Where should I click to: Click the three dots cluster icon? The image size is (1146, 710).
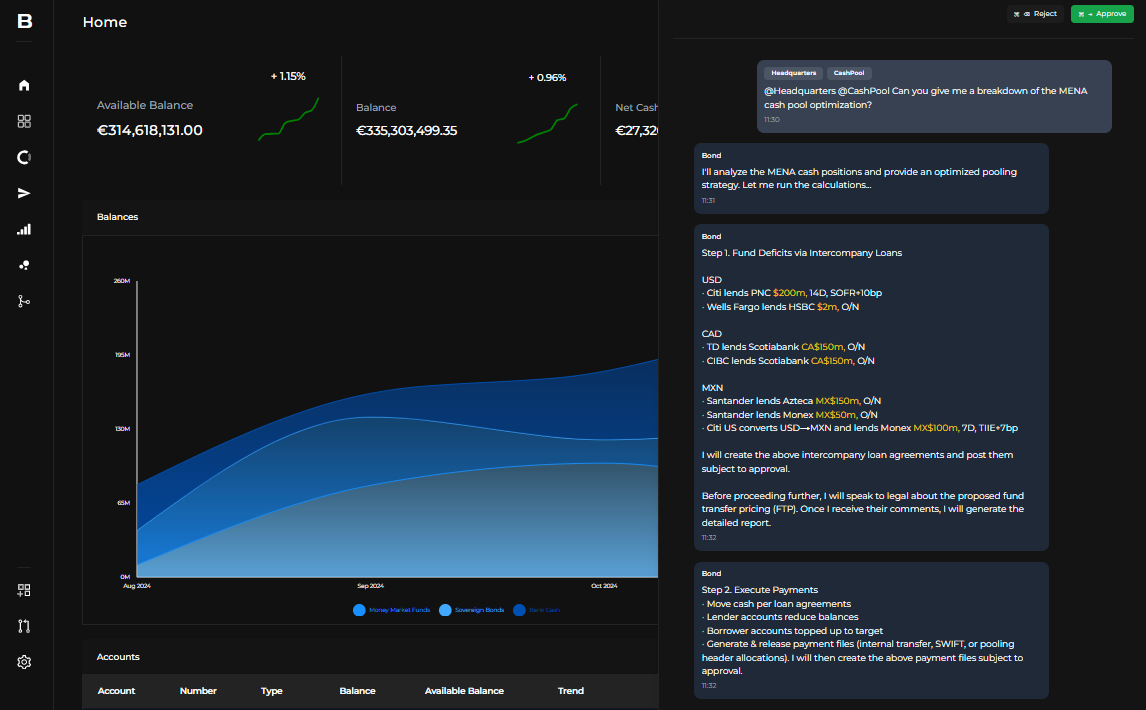tap(24, 265)
